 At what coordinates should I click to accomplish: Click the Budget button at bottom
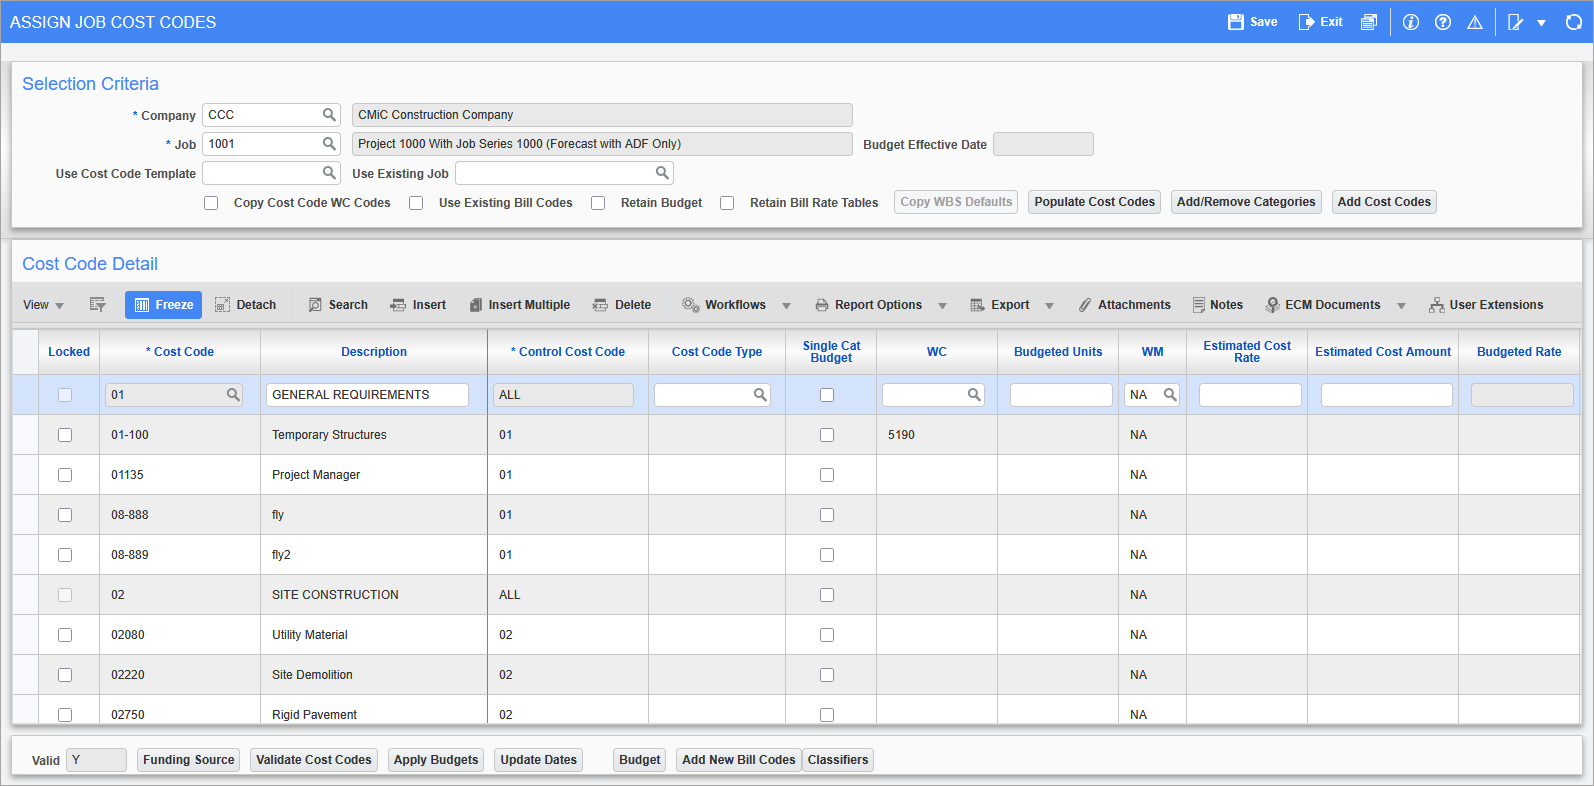[x=640, y=760]
